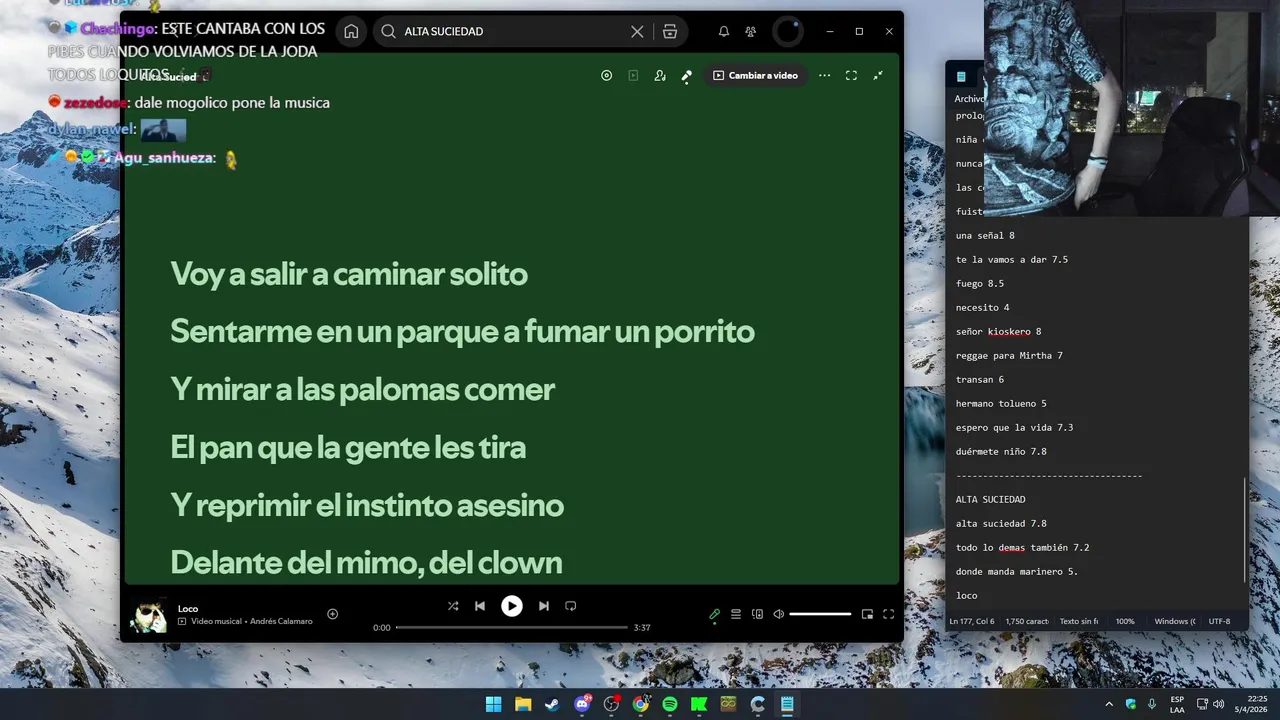Open Kick app from the taskbar
Image resolution: width=1280 pixels, height=720 pixels.
699,704
